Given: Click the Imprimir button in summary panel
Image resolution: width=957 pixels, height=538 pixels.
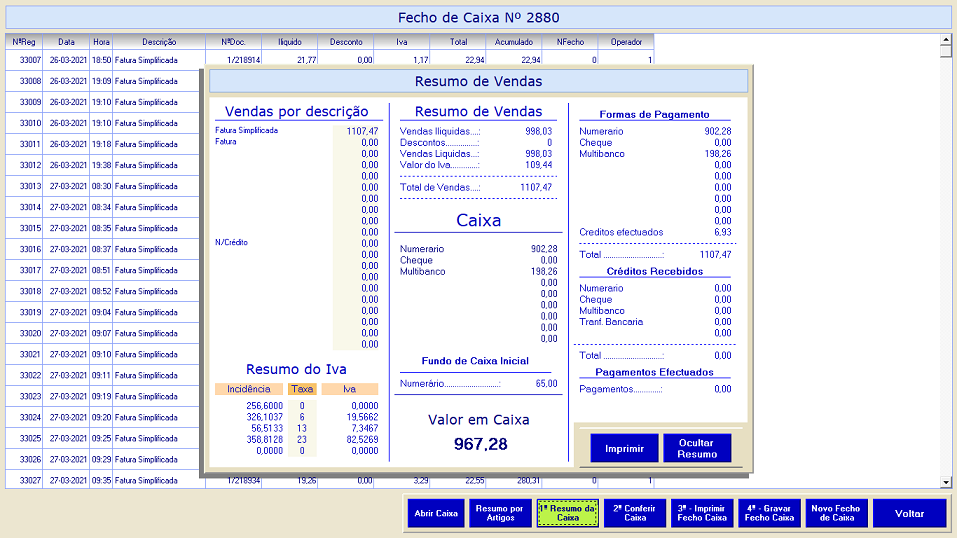Looking at the screenshot, I should click(624, 448).
